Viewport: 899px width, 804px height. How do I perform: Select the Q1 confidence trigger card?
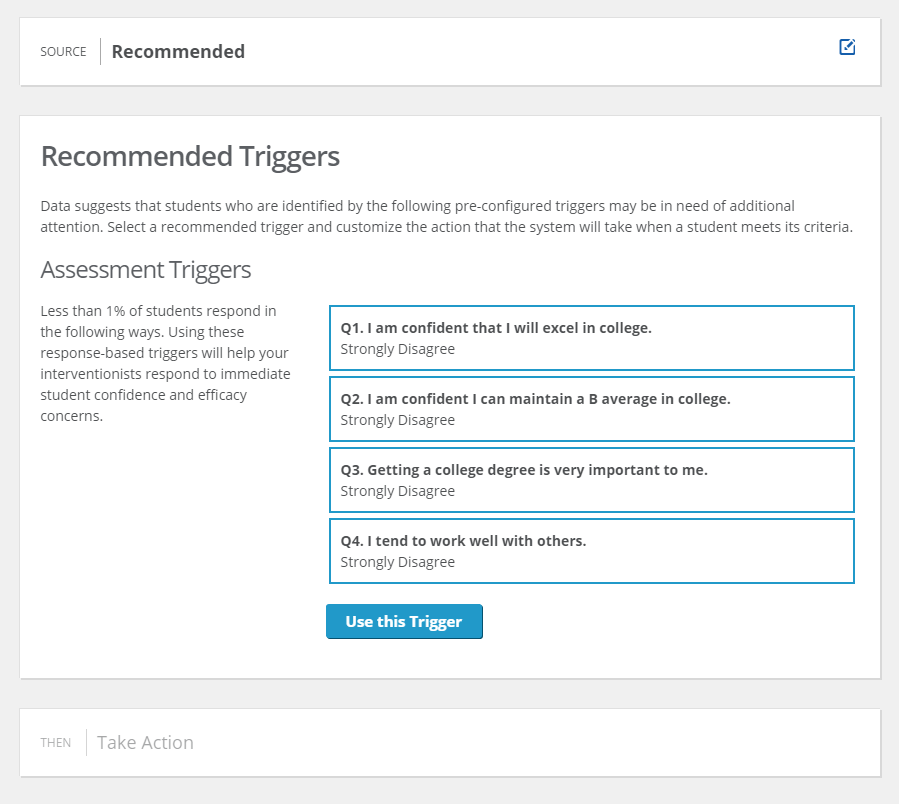click(x=592, y=337)
